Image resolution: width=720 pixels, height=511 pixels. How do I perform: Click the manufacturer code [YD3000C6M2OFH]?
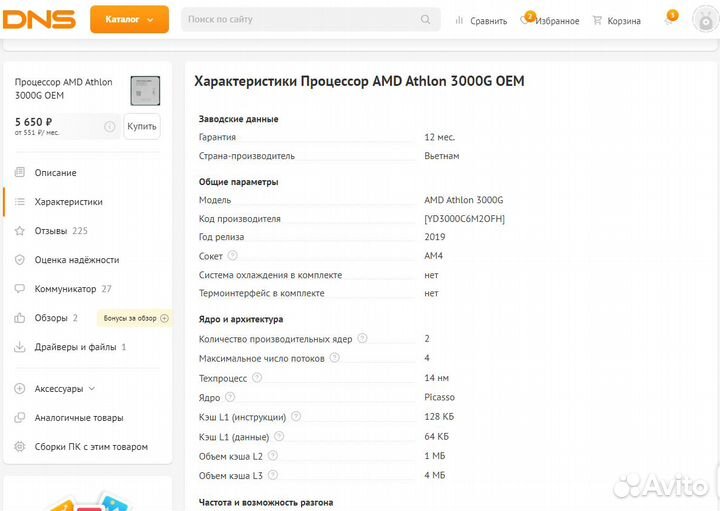464,219
